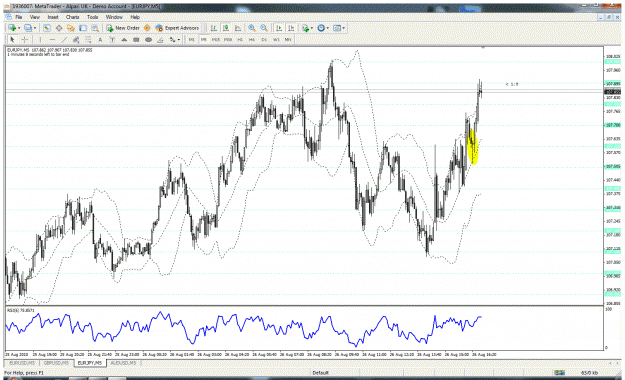Select the Trendline drawing tool
Screen dimensions: 625x380
(64, 39)
